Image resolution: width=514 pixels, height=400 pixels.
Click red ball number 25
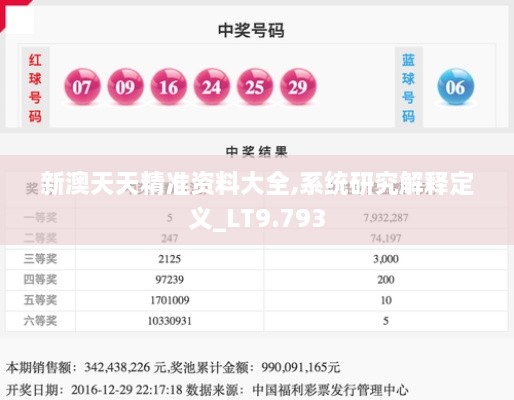pyautogui.click(x=255, y=87)
